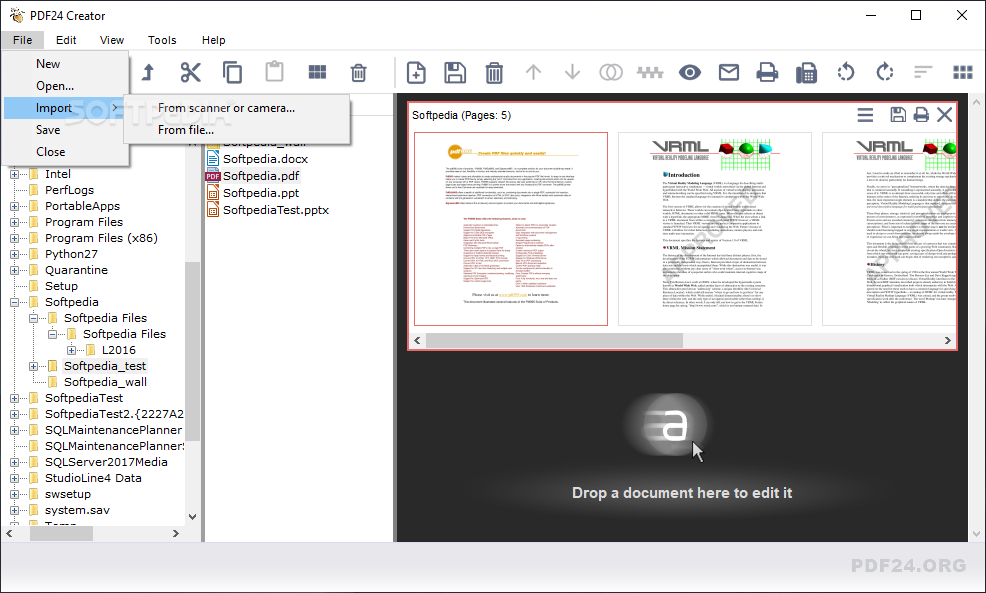
Task: Click the save floppy disk toolbar icon
Action: [455, 73]
